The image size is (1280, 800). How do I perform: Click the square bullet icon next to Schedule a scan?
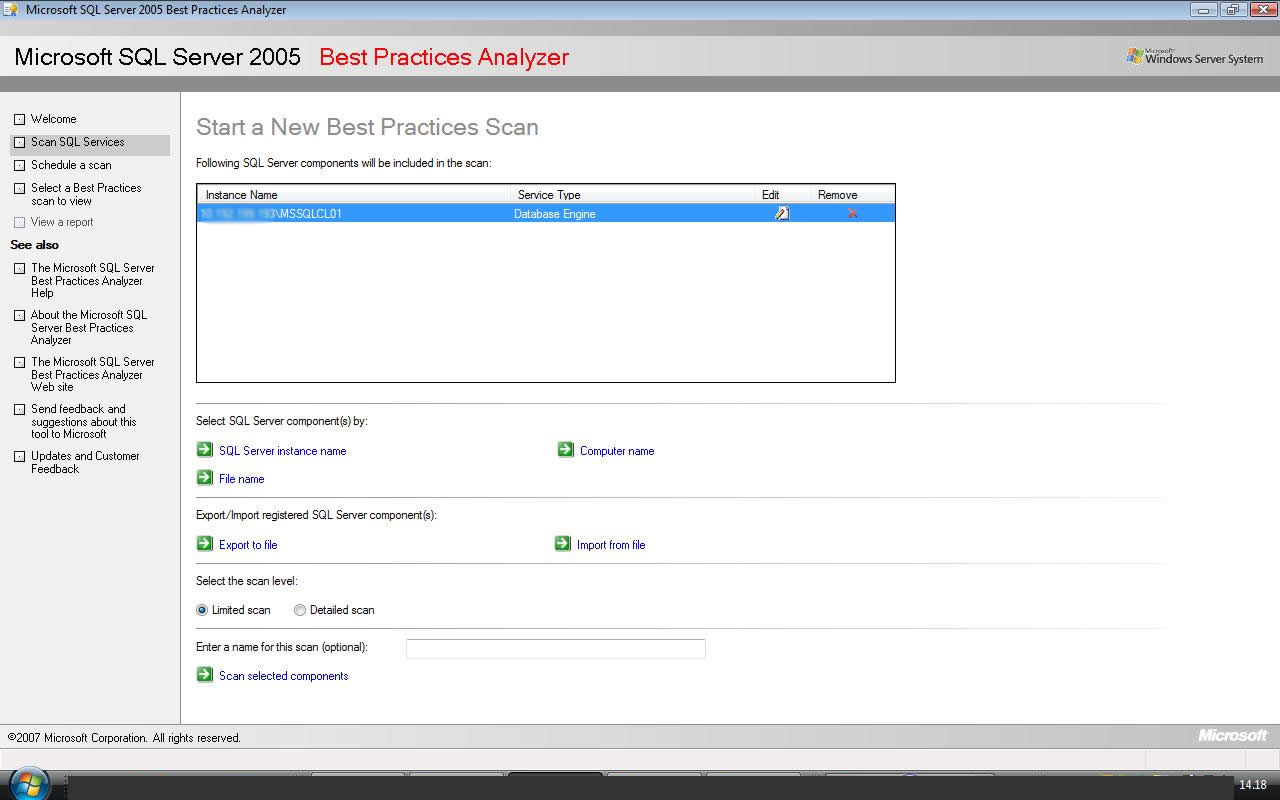[19, 165]
